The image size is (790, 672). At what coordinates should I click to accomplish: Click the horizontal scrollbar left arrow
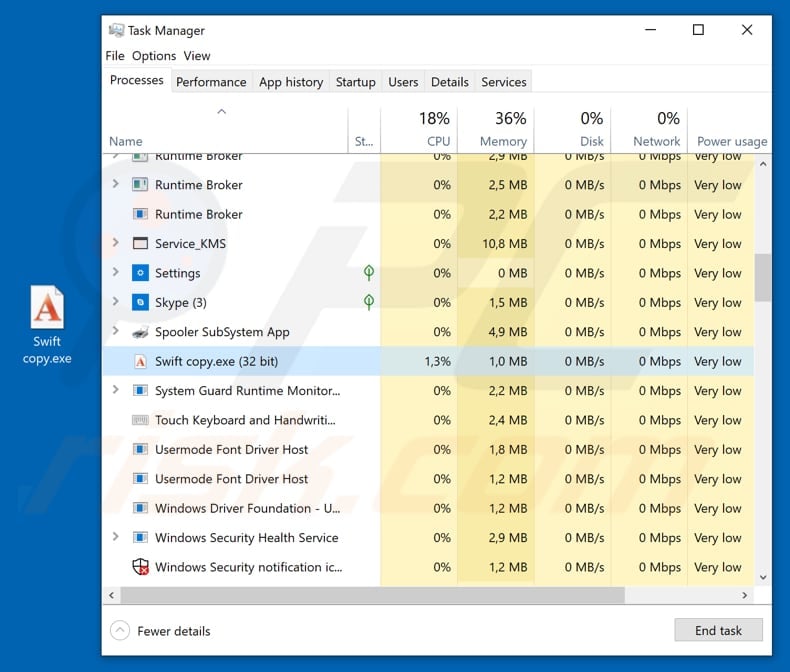coord(111,595)
